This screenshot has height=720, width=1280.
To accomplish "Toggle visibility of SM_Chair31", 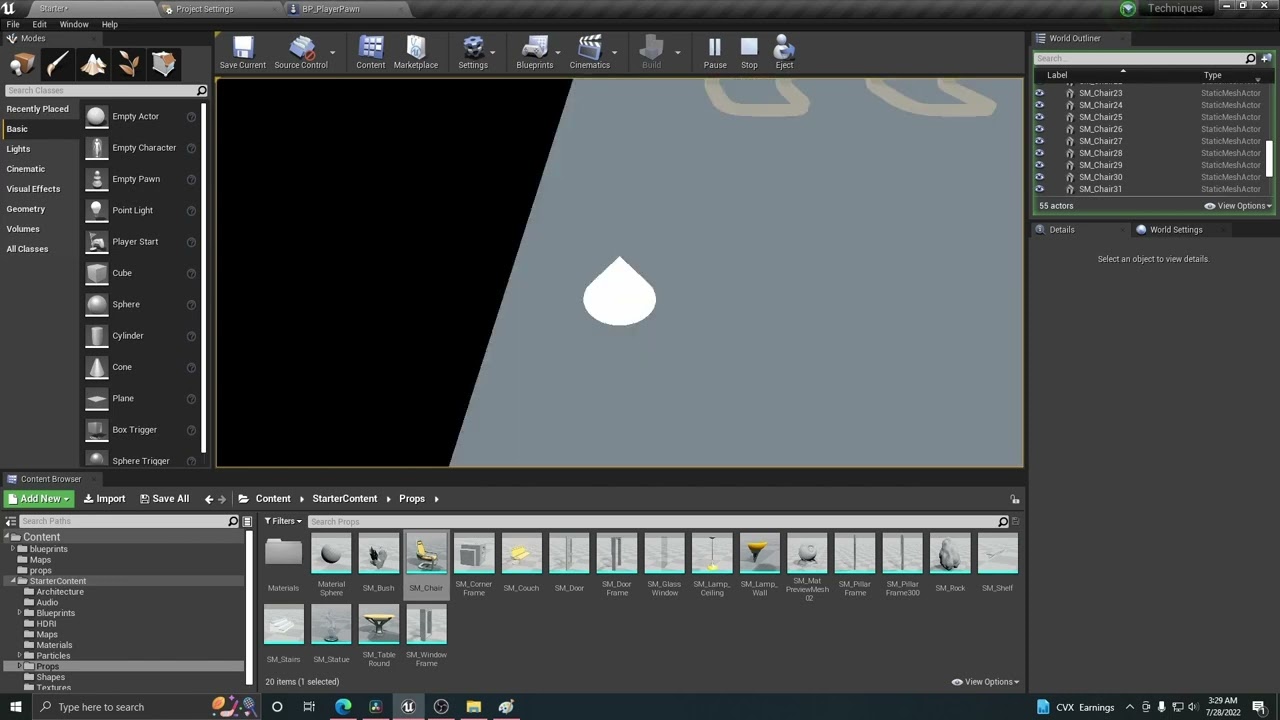I will (1039, 189).
